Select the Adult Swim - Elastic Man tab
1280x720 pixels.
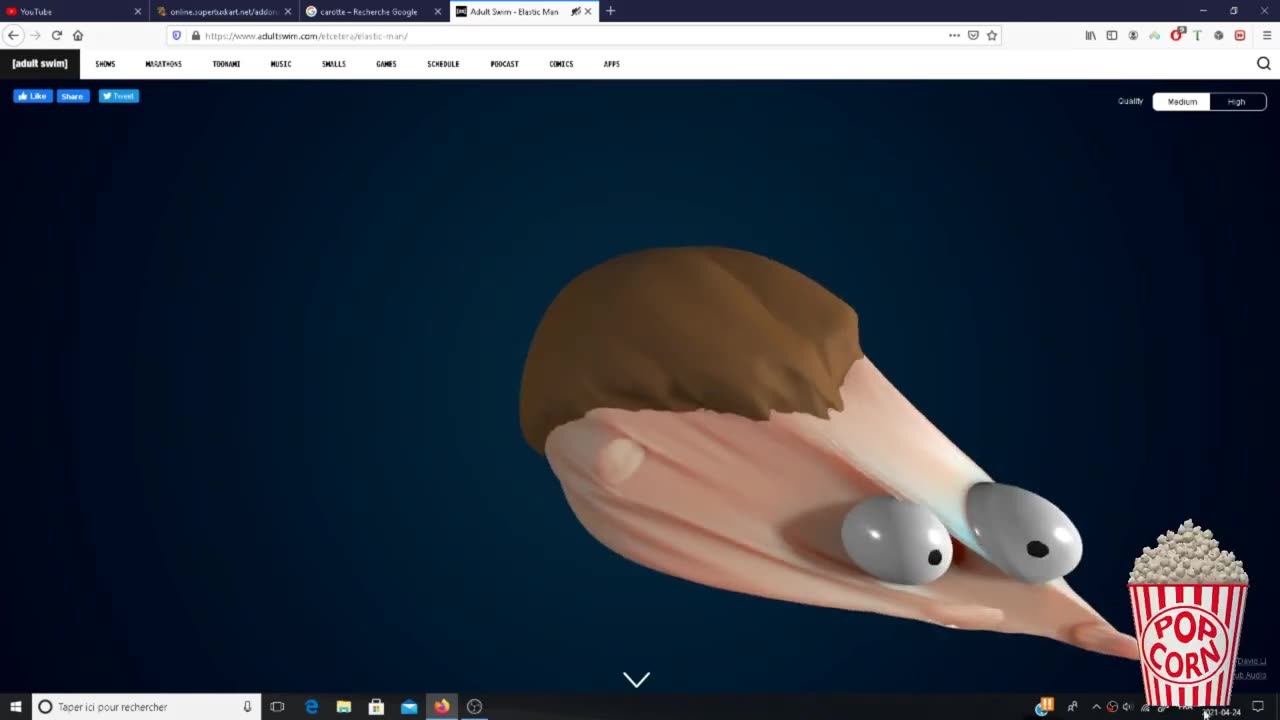[x=524, y=12]
